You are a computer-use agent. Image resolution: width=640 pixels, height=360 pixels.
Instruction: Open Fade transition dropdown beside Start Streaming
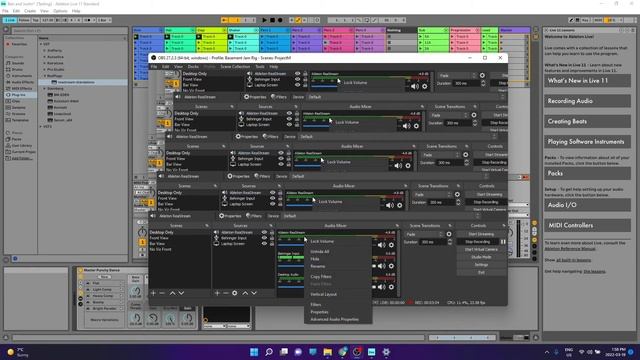(x=424, y=234)
